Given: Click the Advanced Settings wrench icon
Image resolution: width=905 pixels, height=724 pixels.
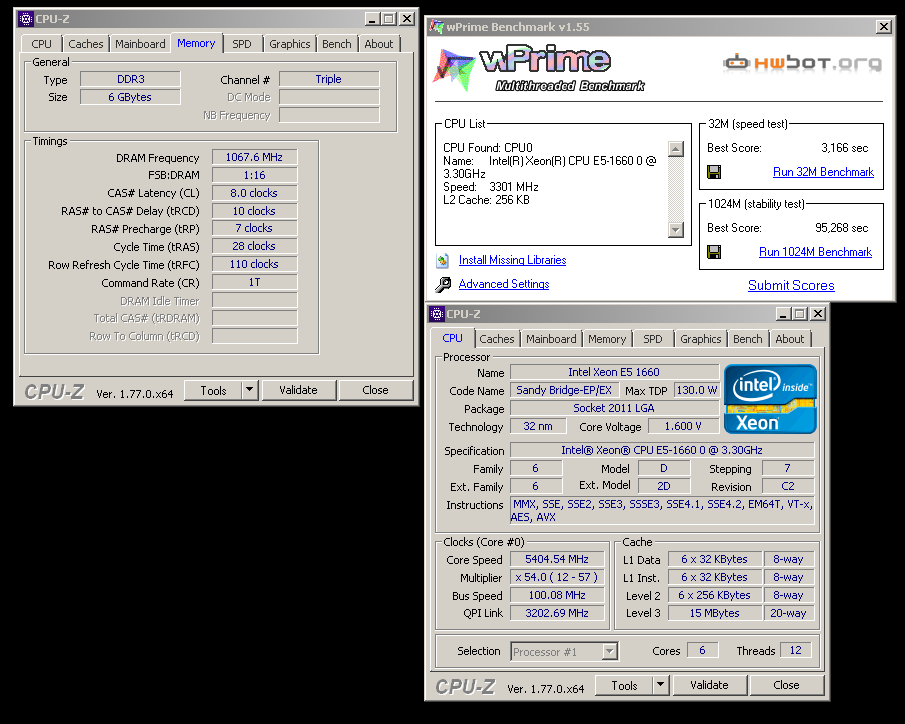Looking at the screenshot, I should pyautogui.click(x=443, y=284).
